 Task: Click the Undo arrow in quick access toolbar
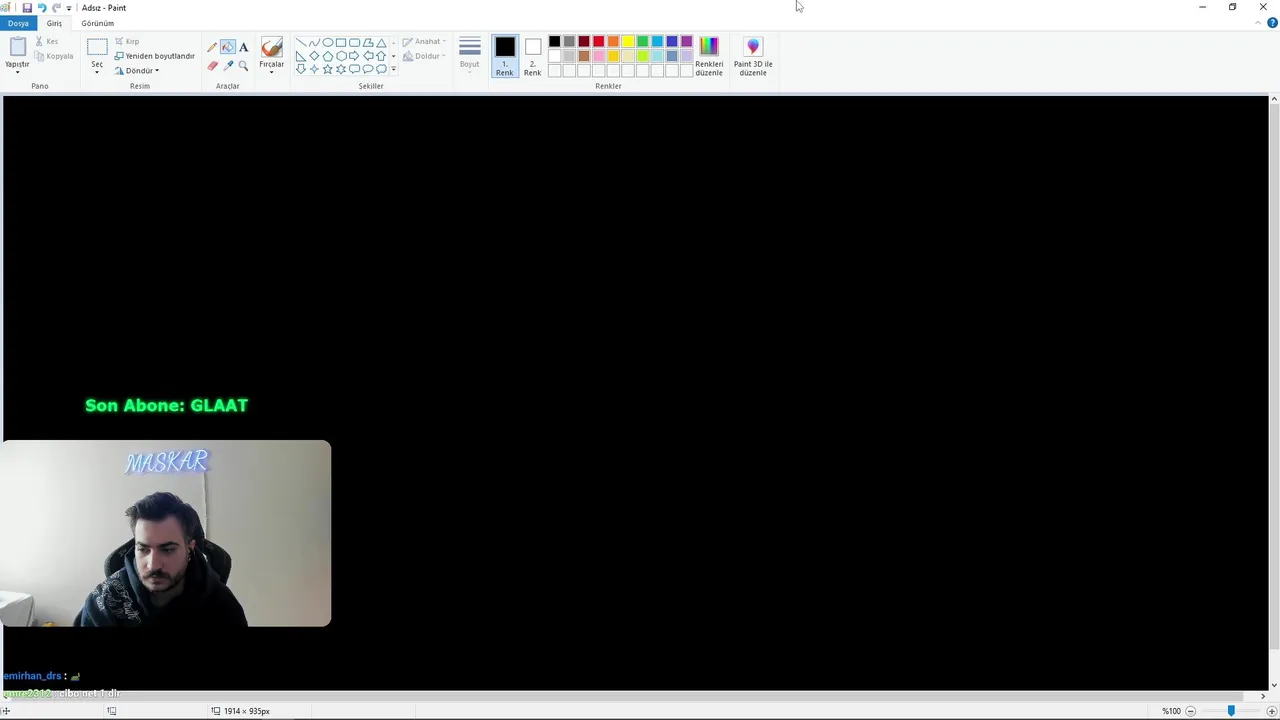coord(41,7)
